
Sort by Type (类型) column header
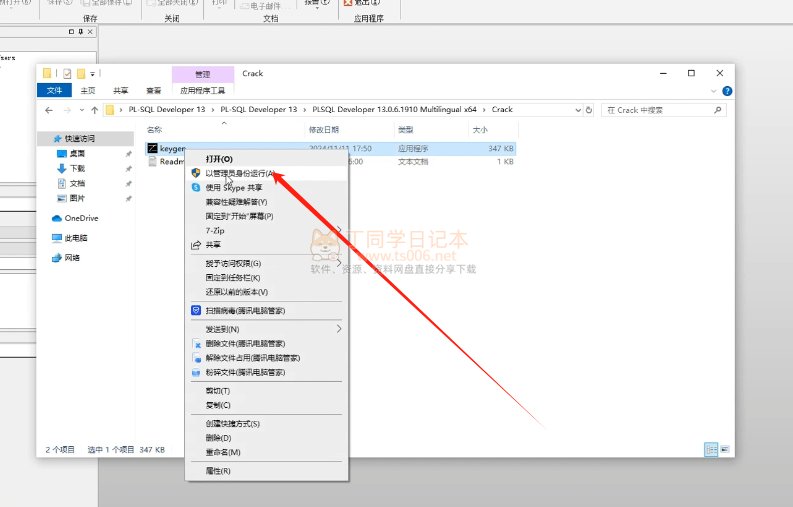click(x=431, y=130)
